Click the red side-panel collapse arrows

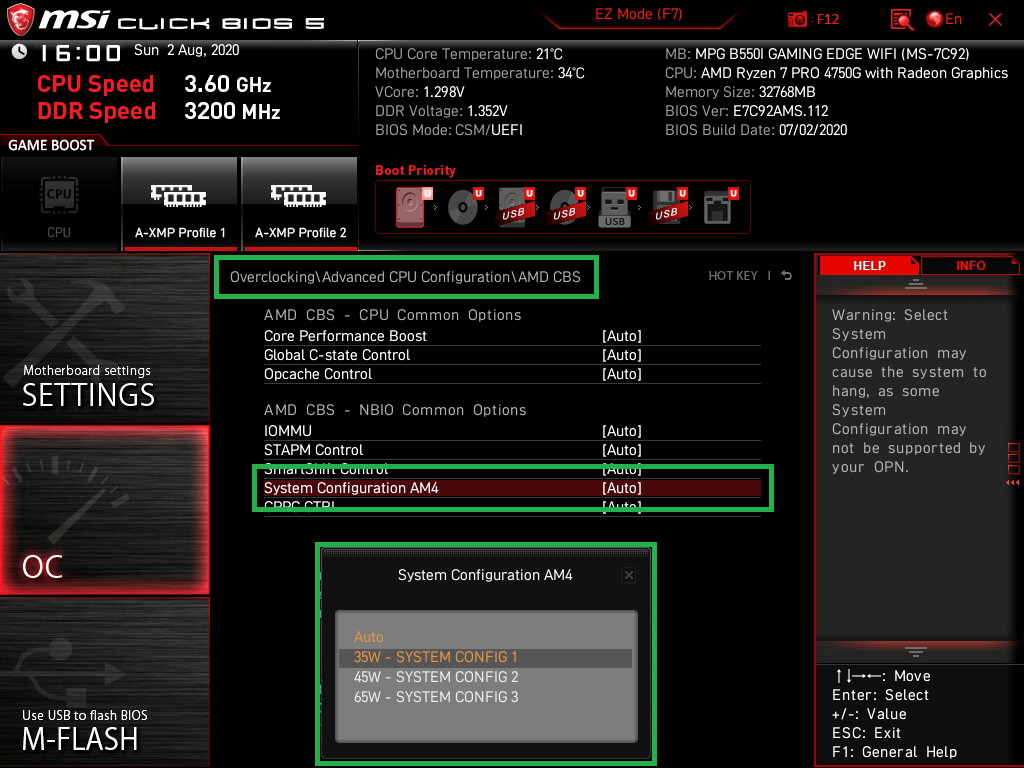[x=1012, y=483]
